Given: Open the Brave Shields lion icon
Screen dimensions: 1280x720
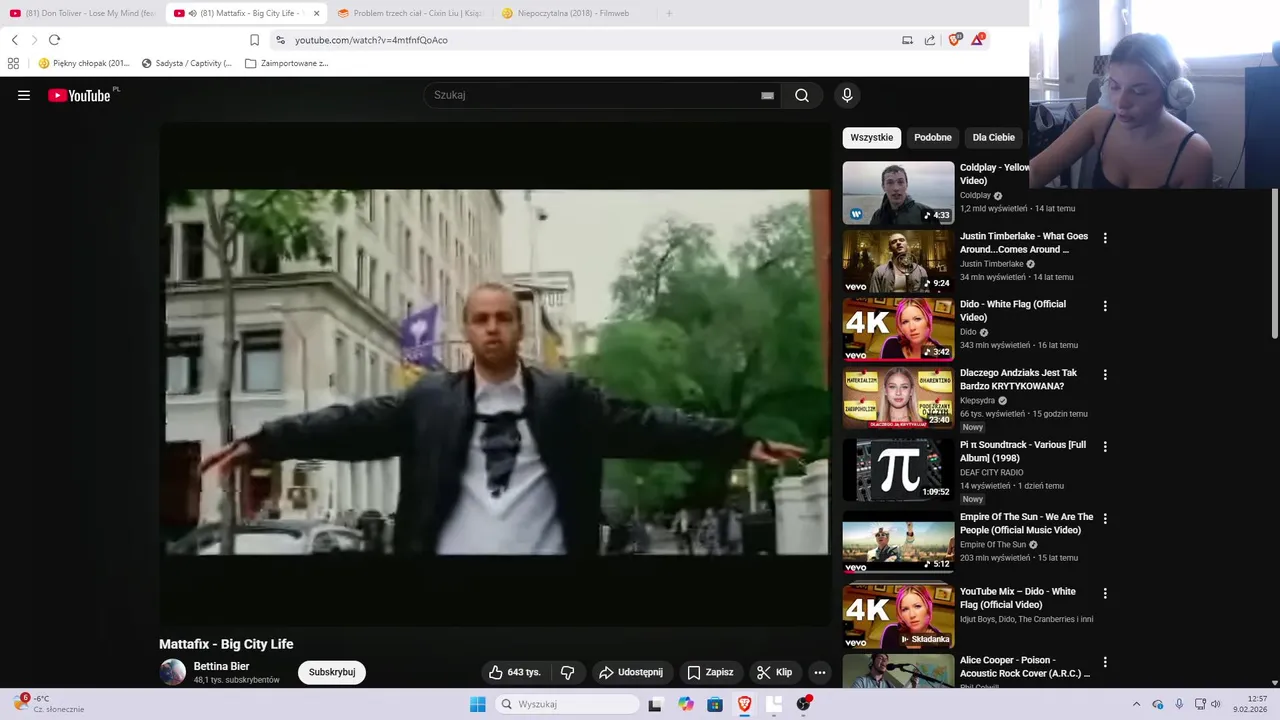Looking at the screenshot, I should click(x=954, y=40).
